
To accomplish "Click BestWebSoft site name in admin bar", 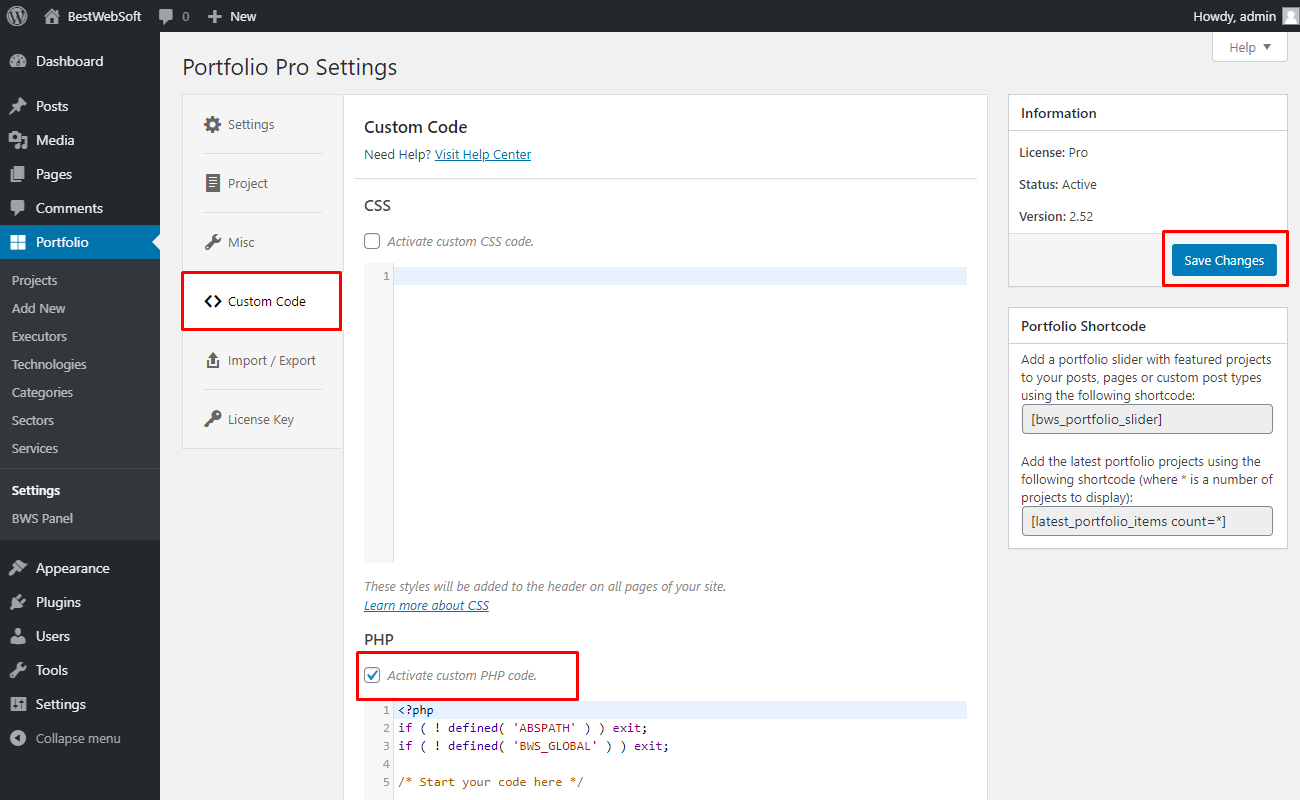I will pos(104,16).
